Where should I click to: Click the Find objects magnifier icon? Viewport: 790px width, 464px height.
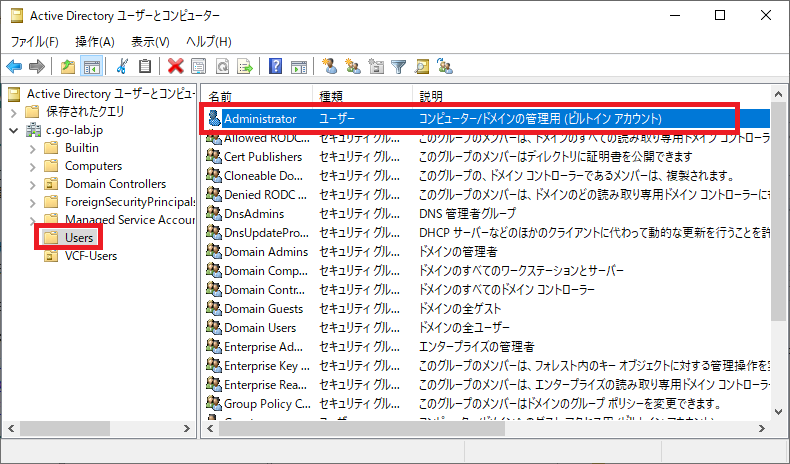(422, 66)
